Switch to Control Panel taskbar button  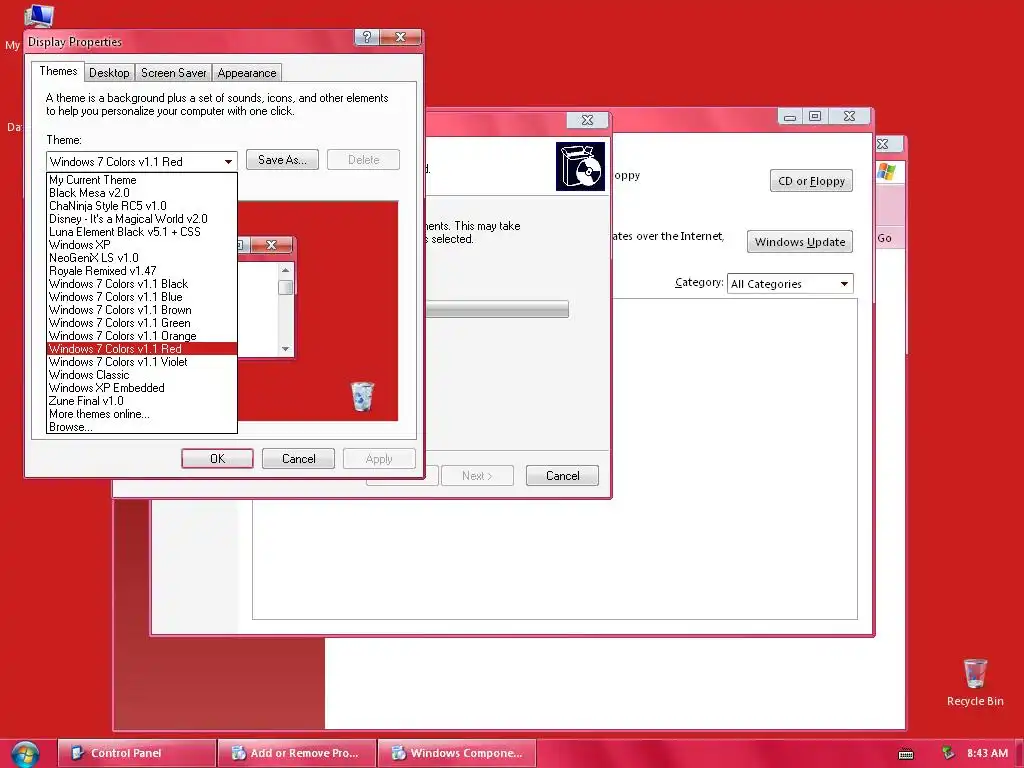click(x=136, y=753)
